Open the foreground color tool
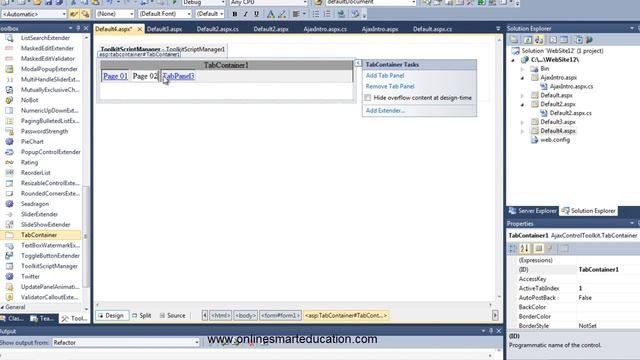Image resolution: width=640 pixels, height=360 pixels. (x=270, y=14)
